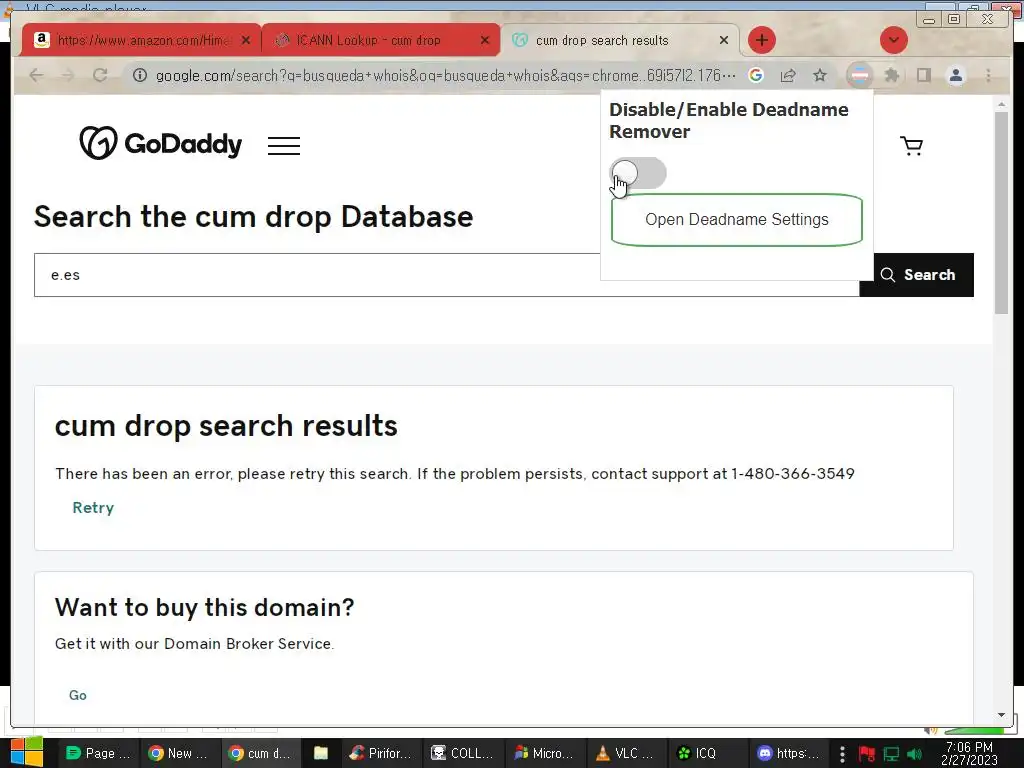Open the Micro... taskbar item
1024x768 pixels.
pyautogui.click(x=544, y=754)
